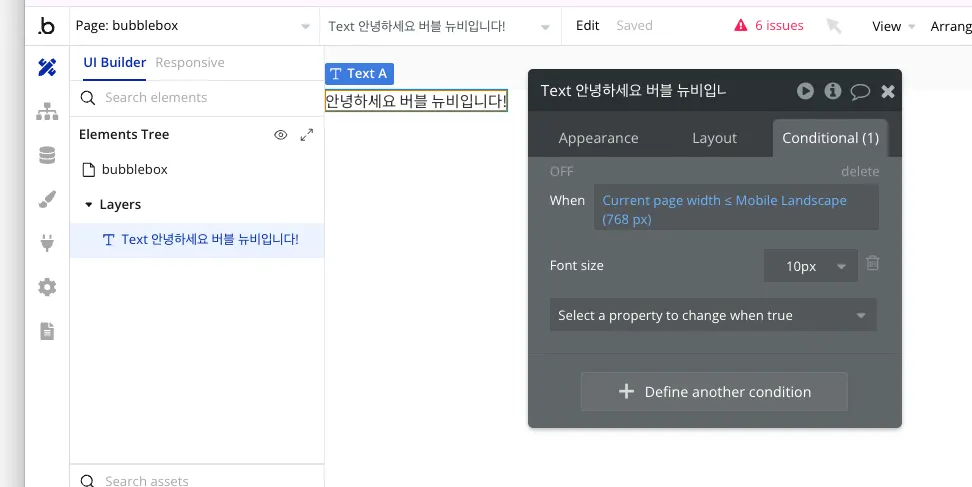Open the Layout tab

click(714, 138)
